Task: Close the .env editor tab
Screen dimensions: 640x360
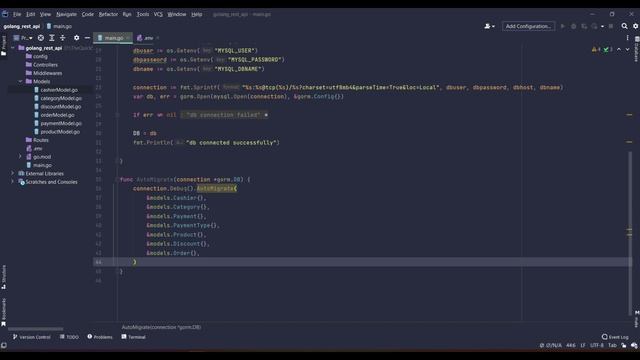Action: point(158,38)
